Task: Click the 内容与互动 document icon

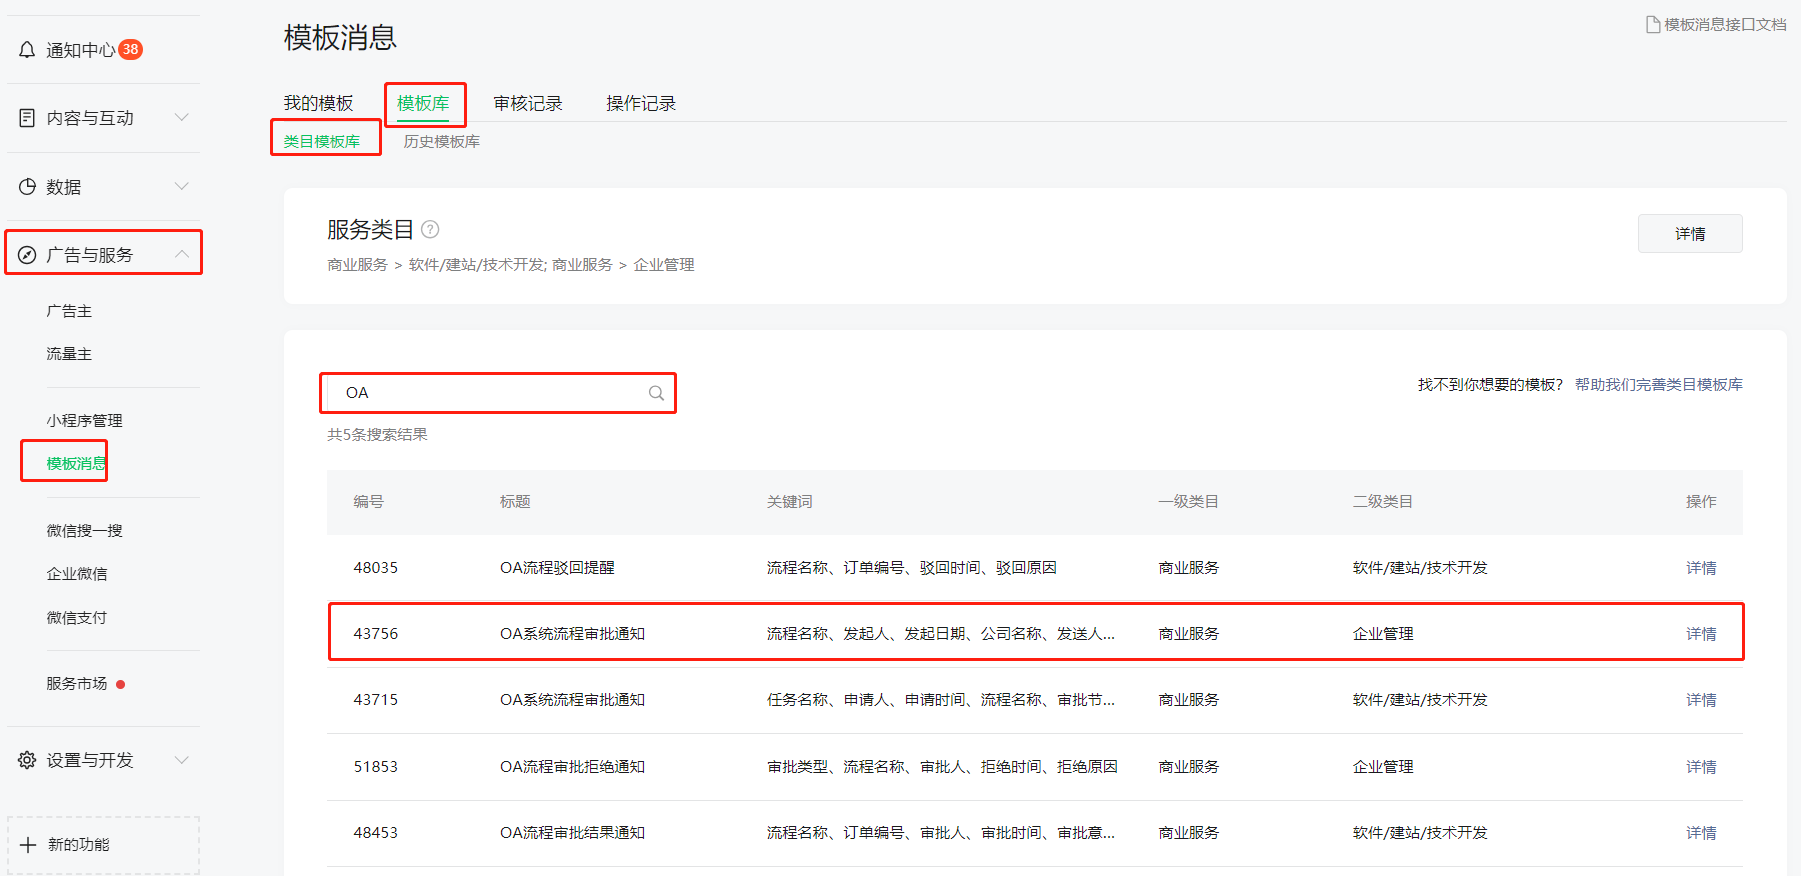Action: 27,118
